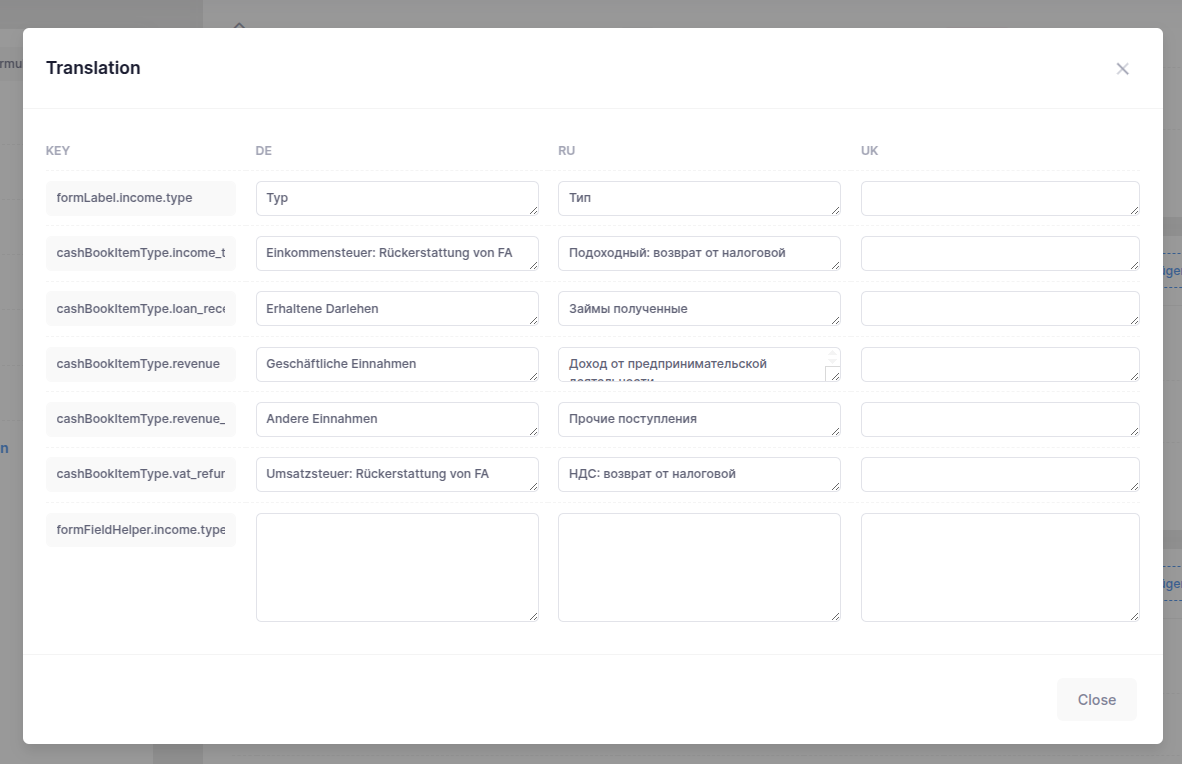Screen dimensions: 1182x764
Task: Select the large empty UK textarea for formFieldHelper
Action: (x=999, y=567)
